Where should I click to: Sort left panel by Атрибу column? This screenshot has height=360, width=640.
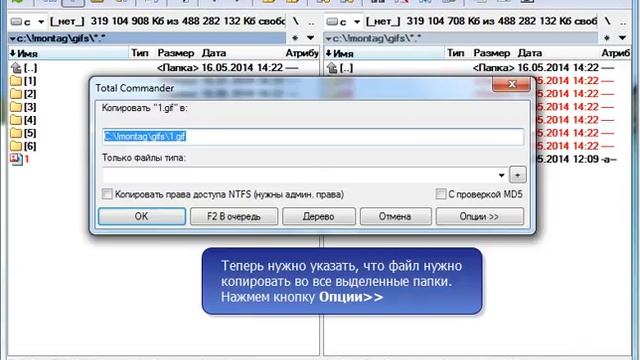[302, 53]
